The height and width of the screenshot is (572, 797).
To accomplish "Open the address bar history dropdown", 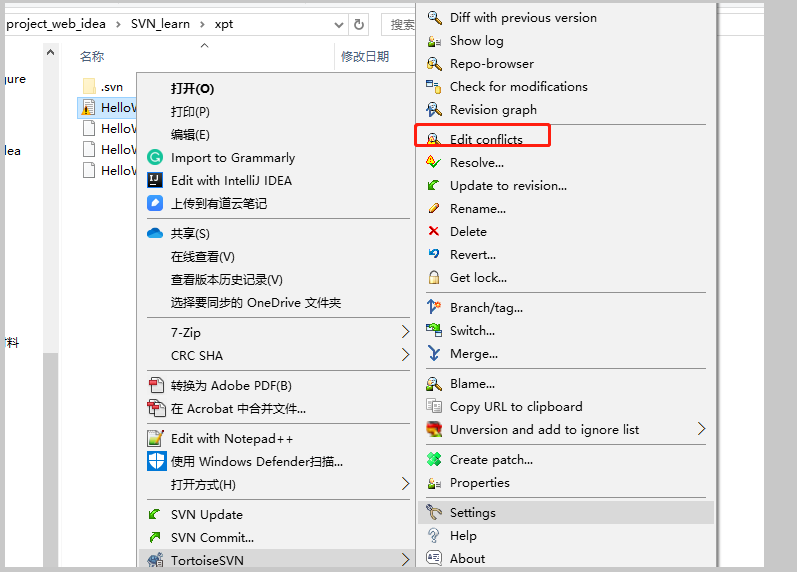I will [339, 24].
